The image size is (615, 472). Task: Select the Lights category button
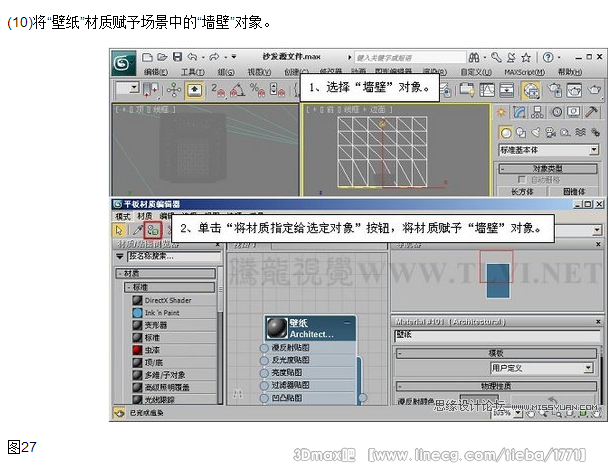pos(536,133)
